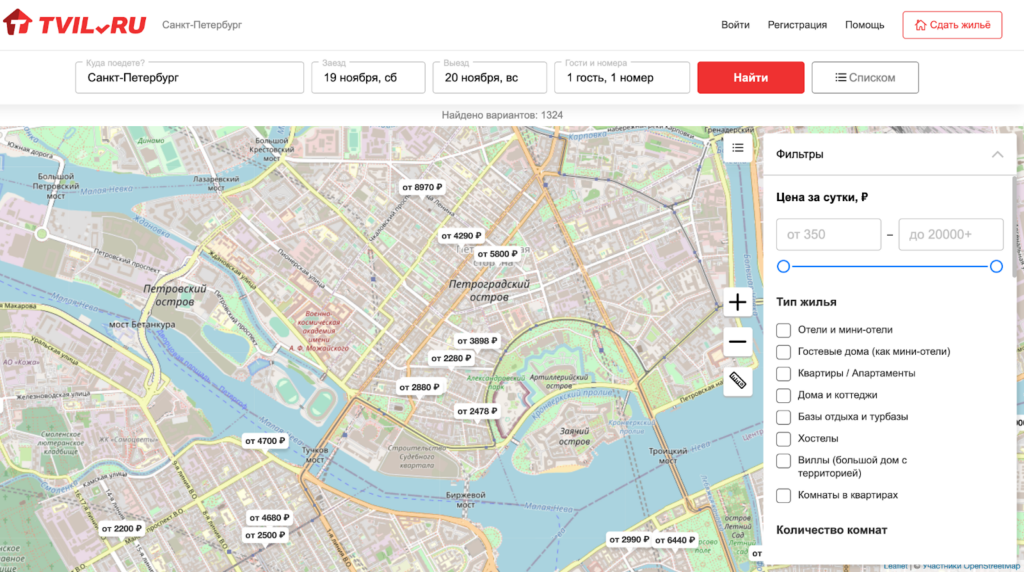
Task: Zoom in the map with plus button
Action: [x=737, y=302]
